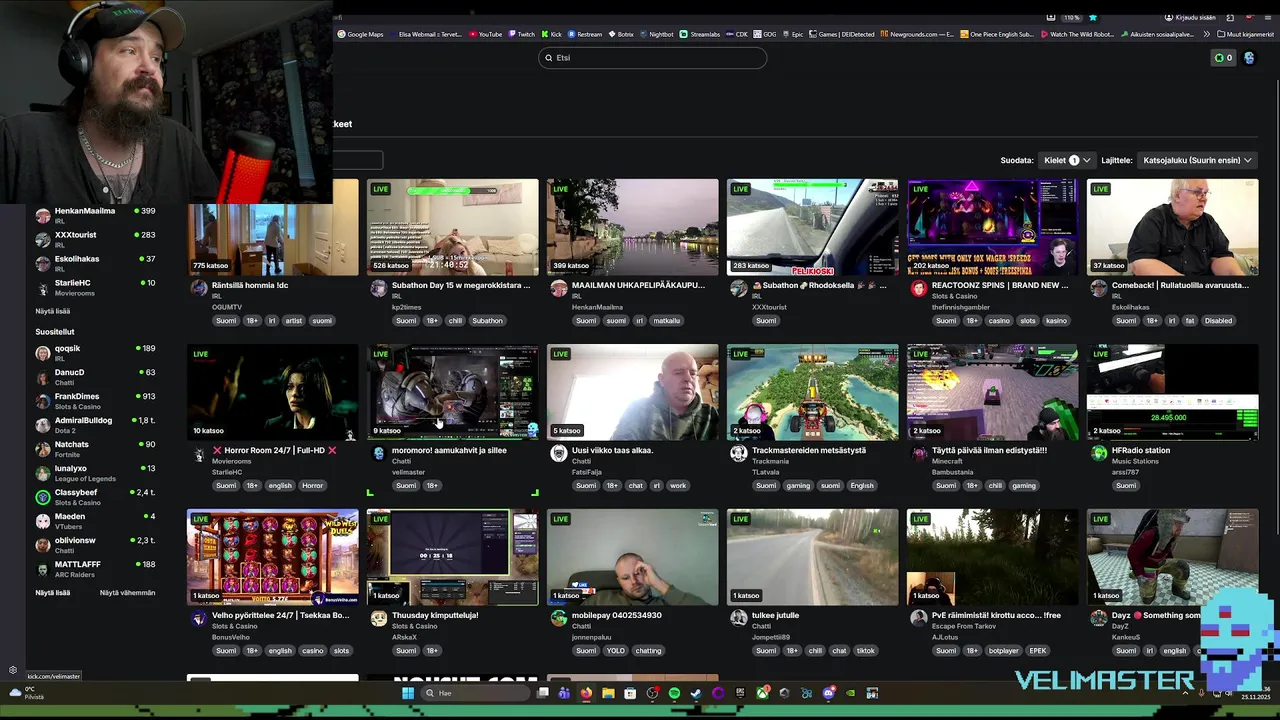The width and height of the screenshot is (1280, 720).
Task: Open the Botrix bookmark
Action: point(620,34)
